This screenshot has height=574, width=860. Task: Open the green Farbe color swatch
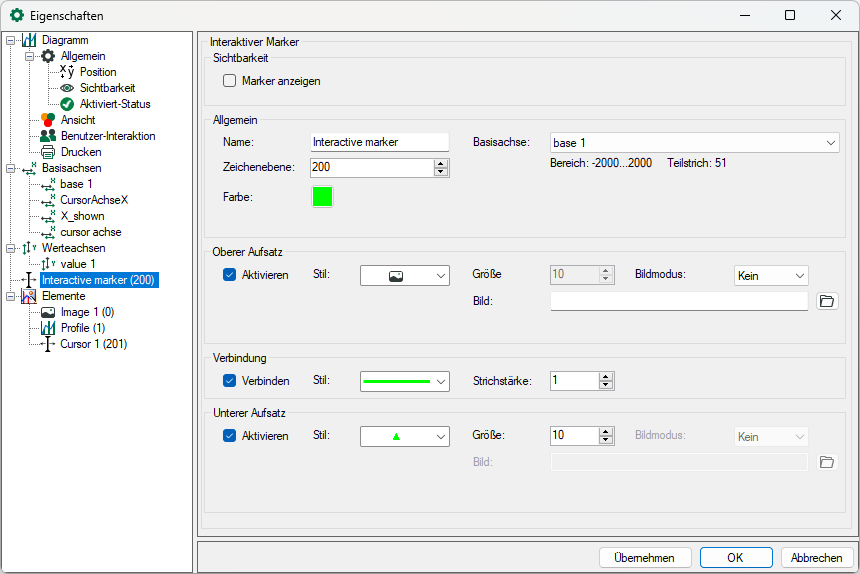point(322,197)
